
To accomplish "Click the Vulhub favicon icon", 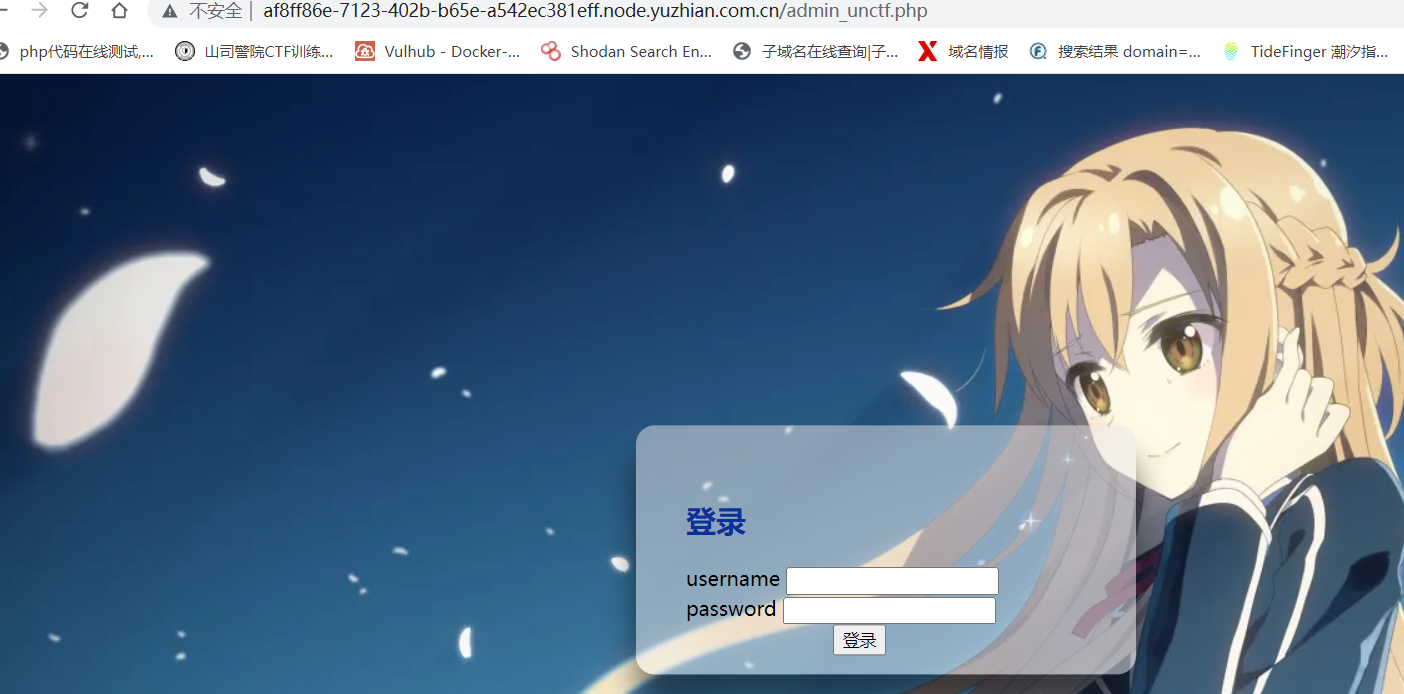I will point(365,51).
